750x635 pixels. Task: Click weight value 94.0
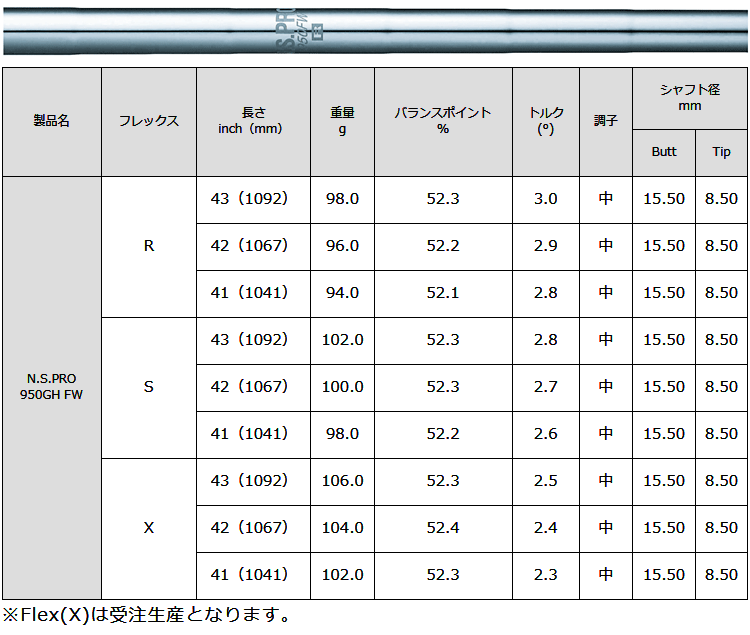coord(342,293)
